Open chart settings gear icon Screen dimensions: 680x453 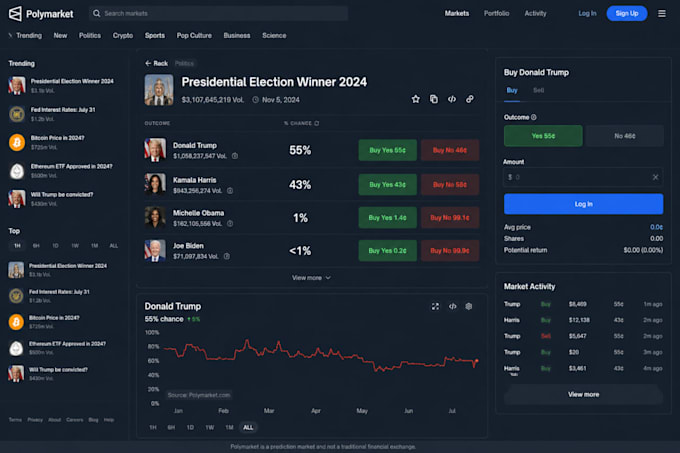pyautogui.click(x=469, y=306)
